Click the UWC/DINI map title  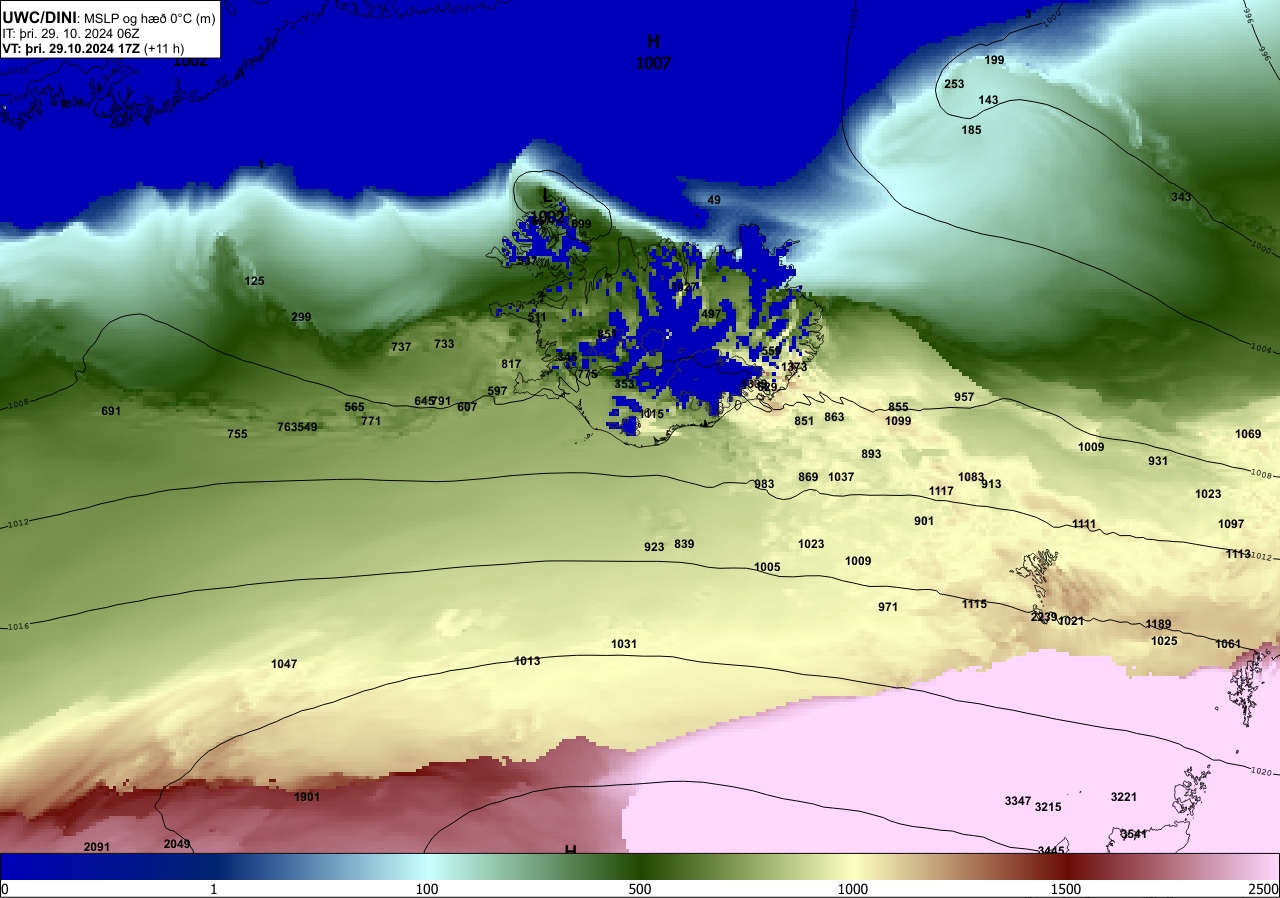[40, 16]
